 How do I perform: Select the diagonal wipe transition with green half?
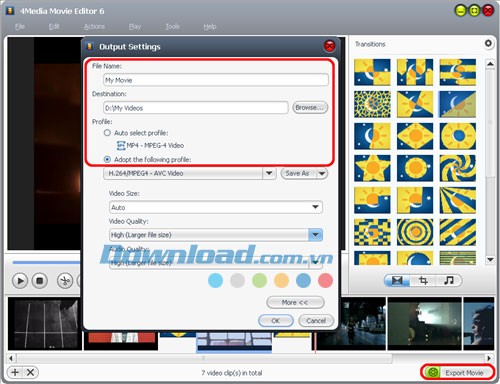pyautogui.click(x=458, y=104)
